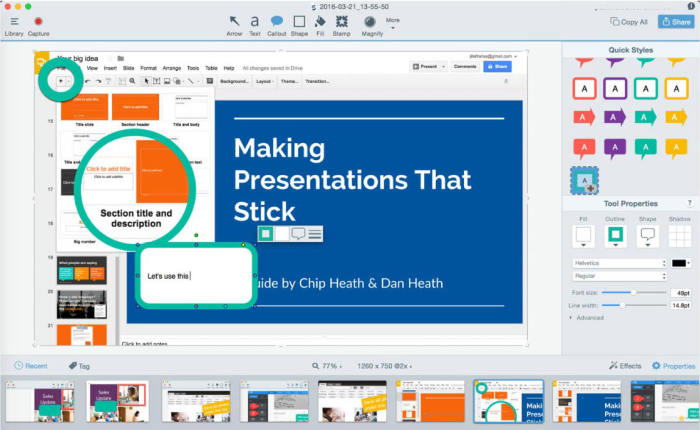The height and width of the screenshot is (430, 700).
Task: Adjust the Line width slider
Action: point(622,305)
